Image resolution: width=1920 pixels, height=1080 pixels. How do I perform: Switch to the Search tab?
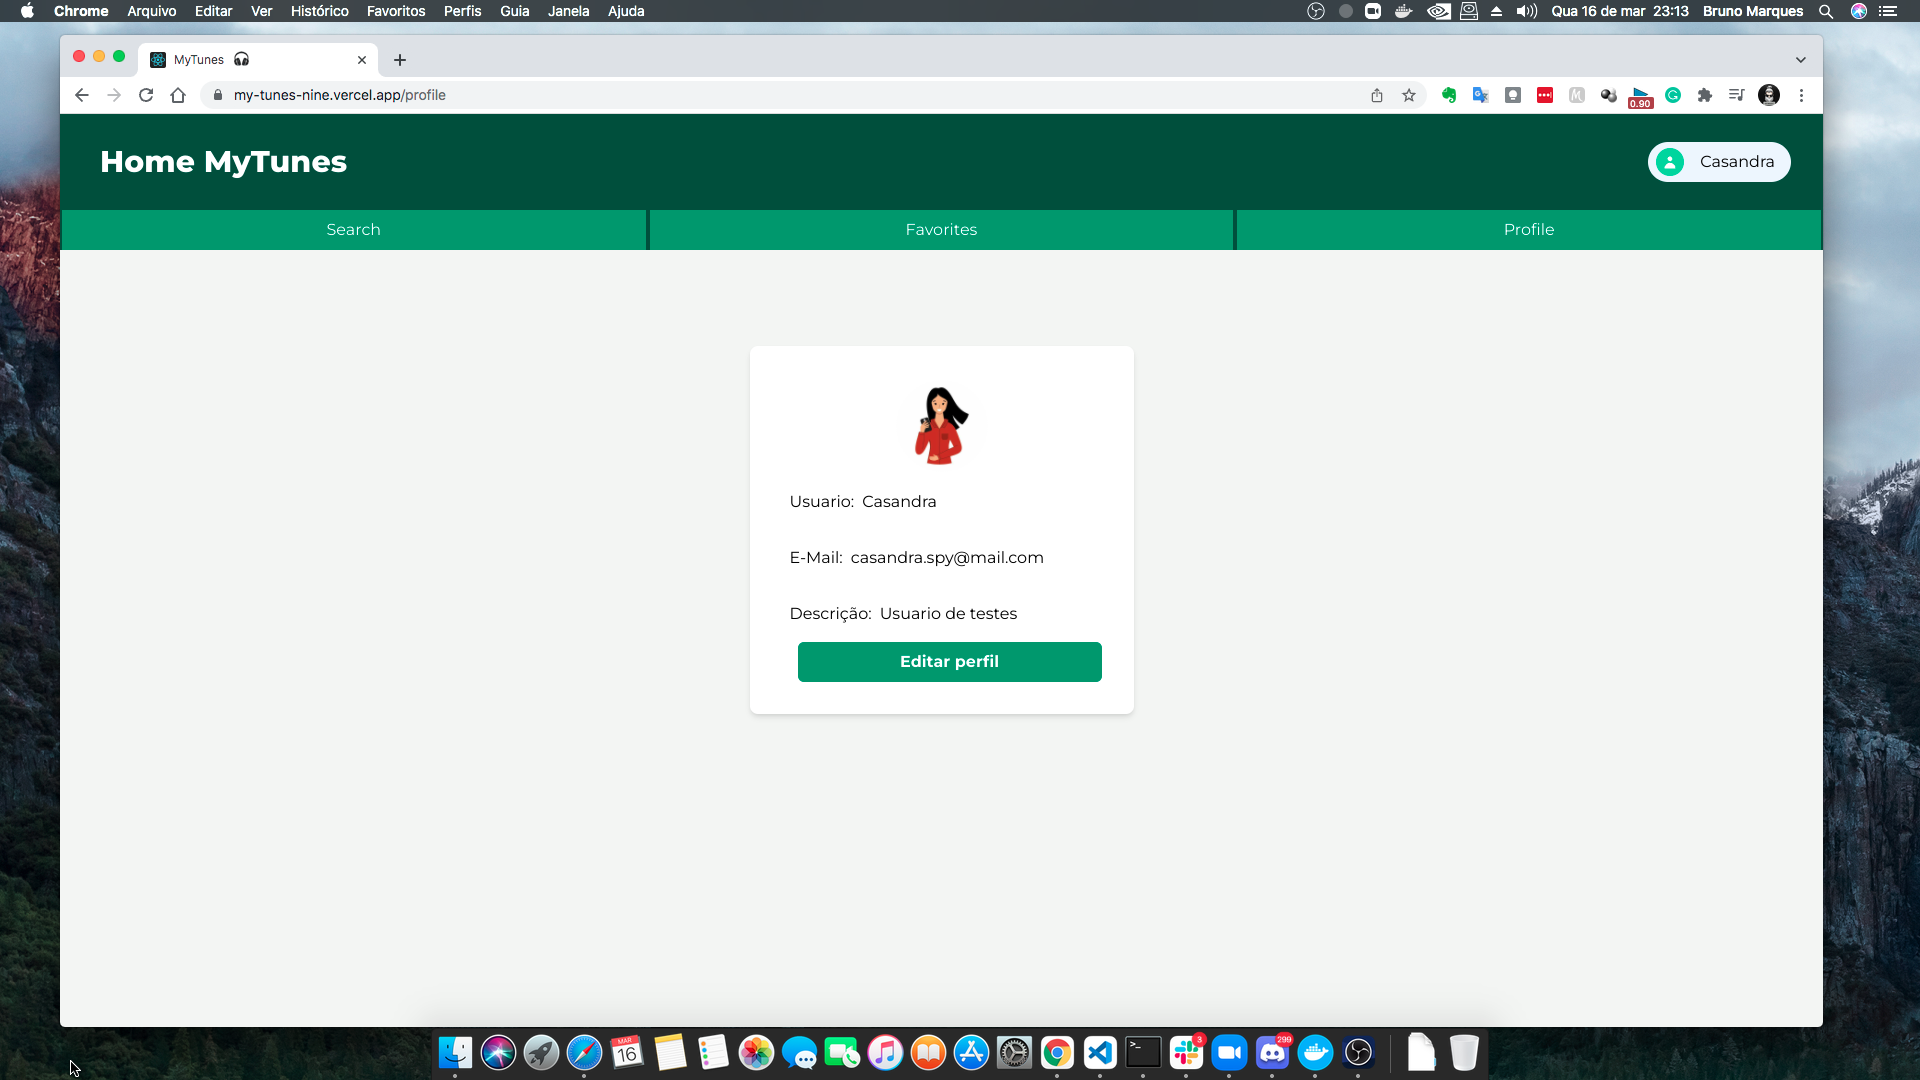(x=353, y=230)
